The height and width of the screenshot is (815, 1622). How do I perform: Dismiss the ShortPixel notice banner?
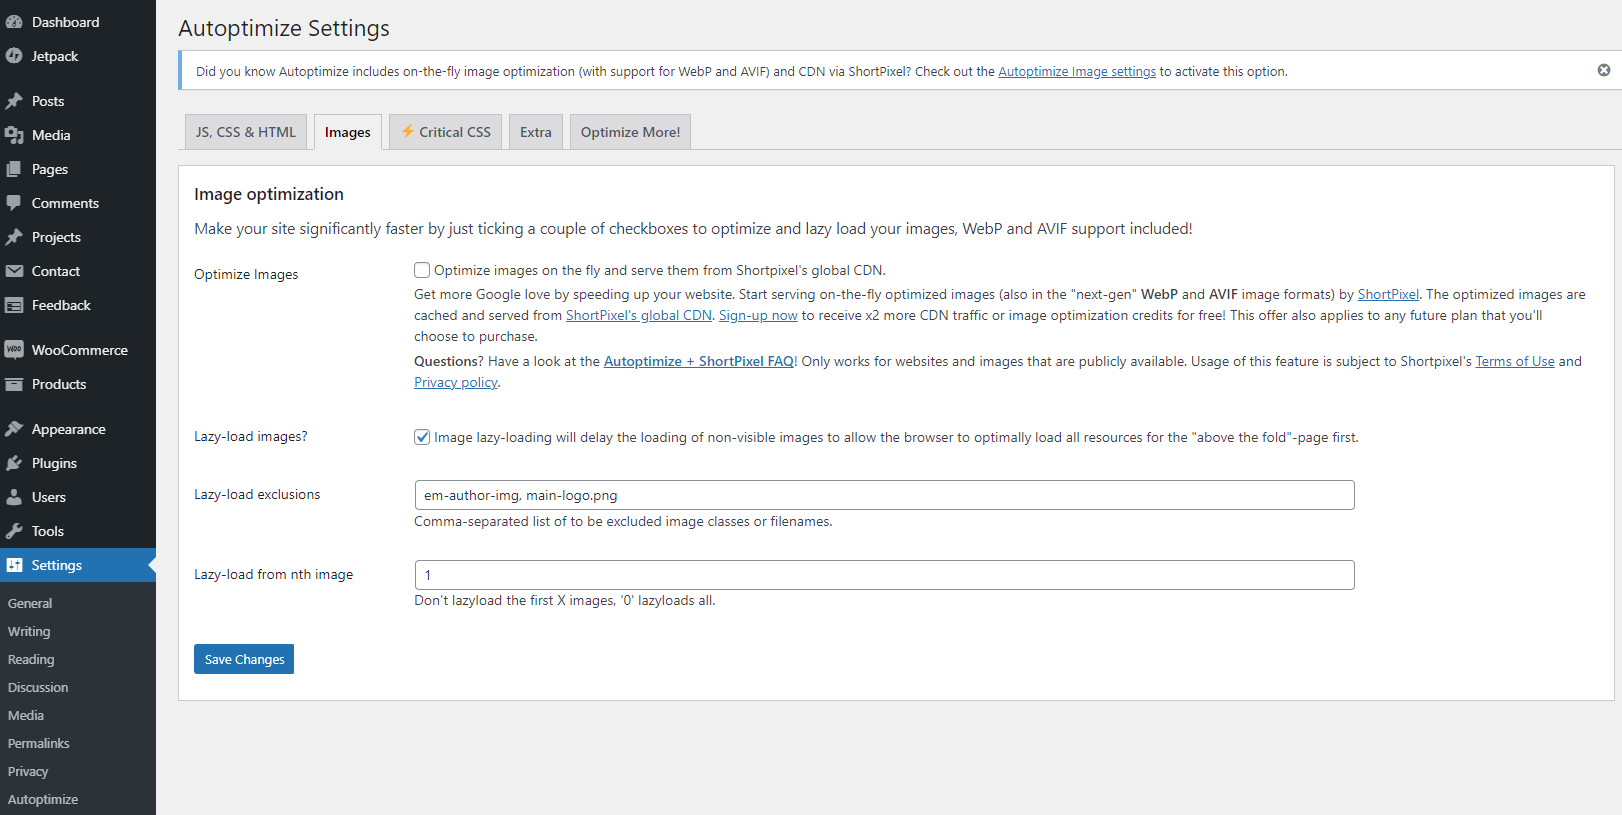1604,70
